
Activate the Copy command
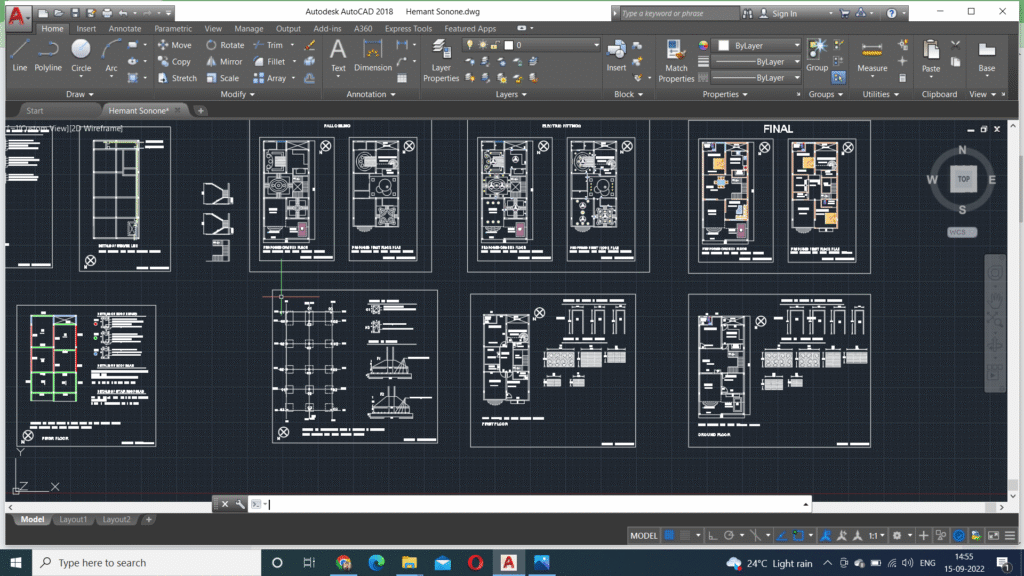(x=174, y=61)
